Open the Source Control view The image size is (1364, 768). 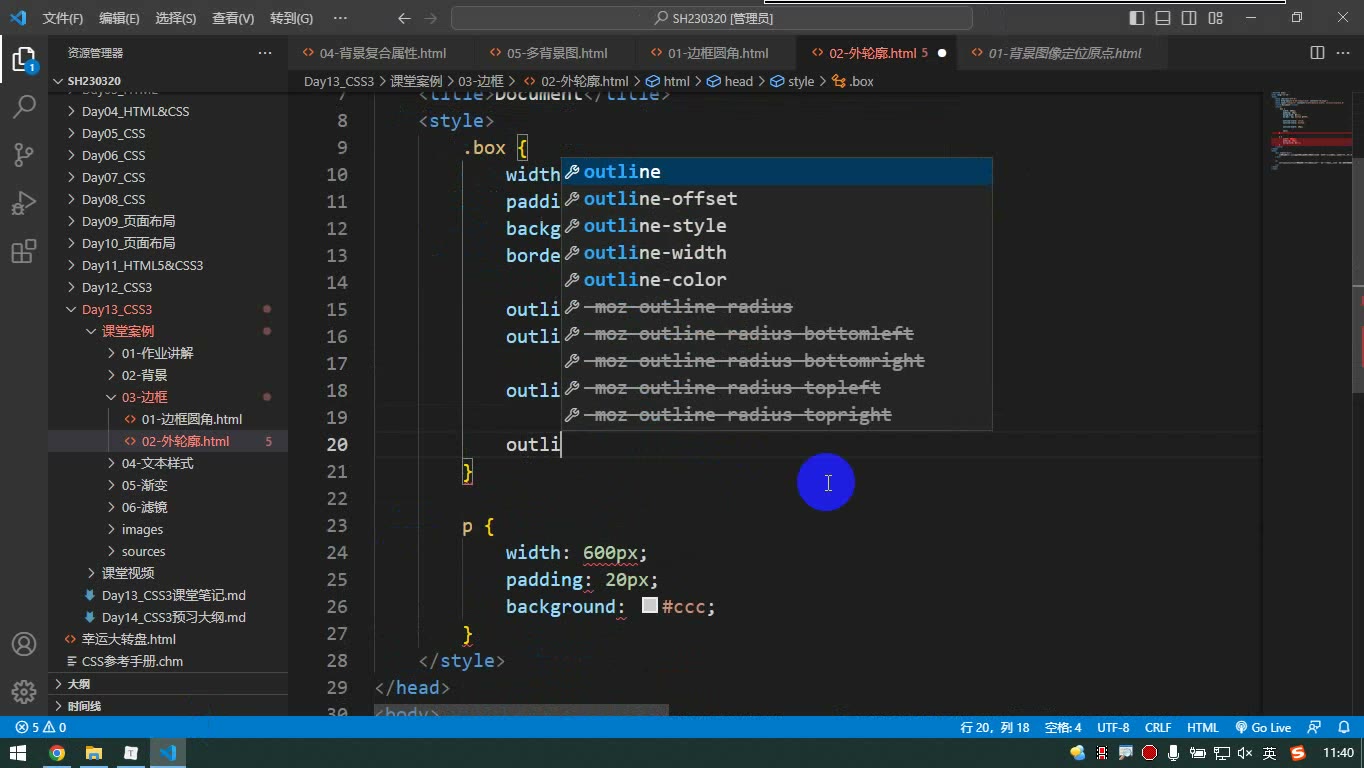tap(24, 154)
